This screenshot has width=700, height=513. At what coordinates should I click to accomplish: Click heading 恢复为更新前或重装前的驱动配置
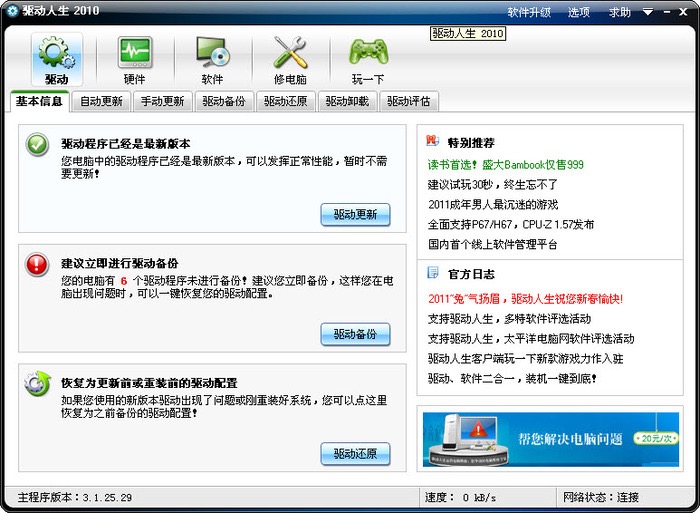pos(149,383)
